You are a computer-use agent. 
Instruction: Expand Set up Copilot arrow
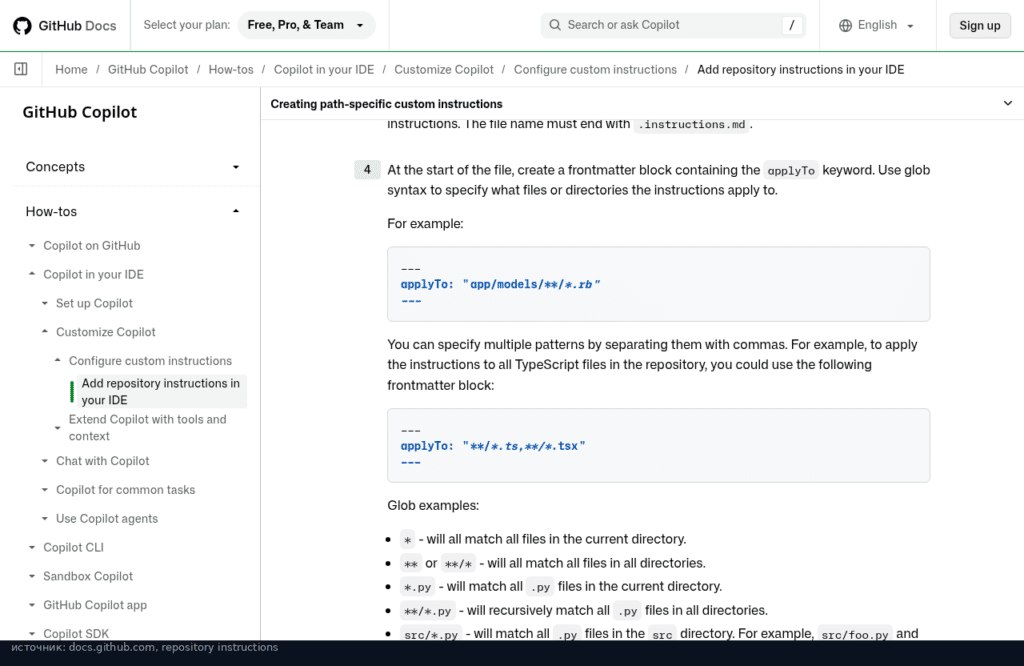click(x=44, y=303)
